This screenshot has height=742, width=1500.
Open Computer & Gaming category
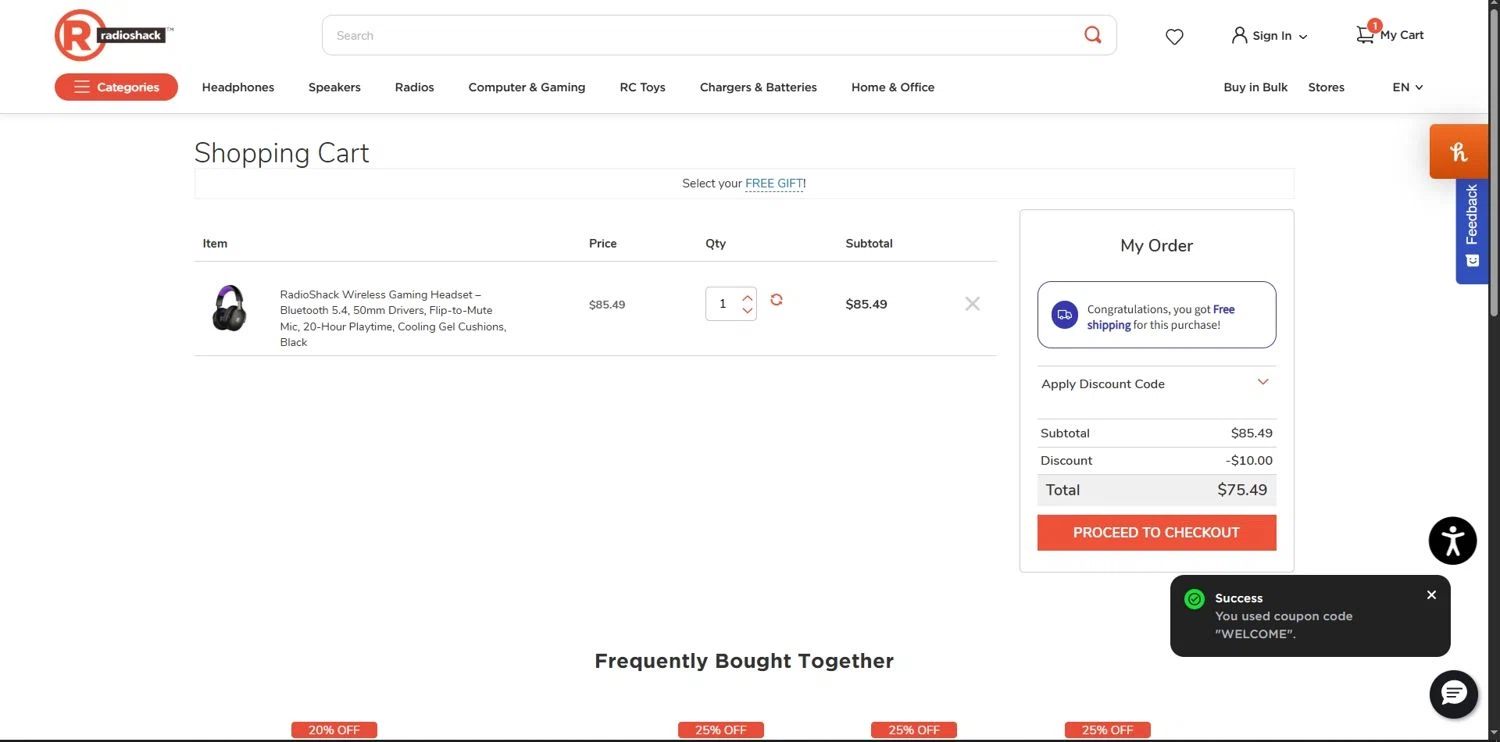[527, 87]
